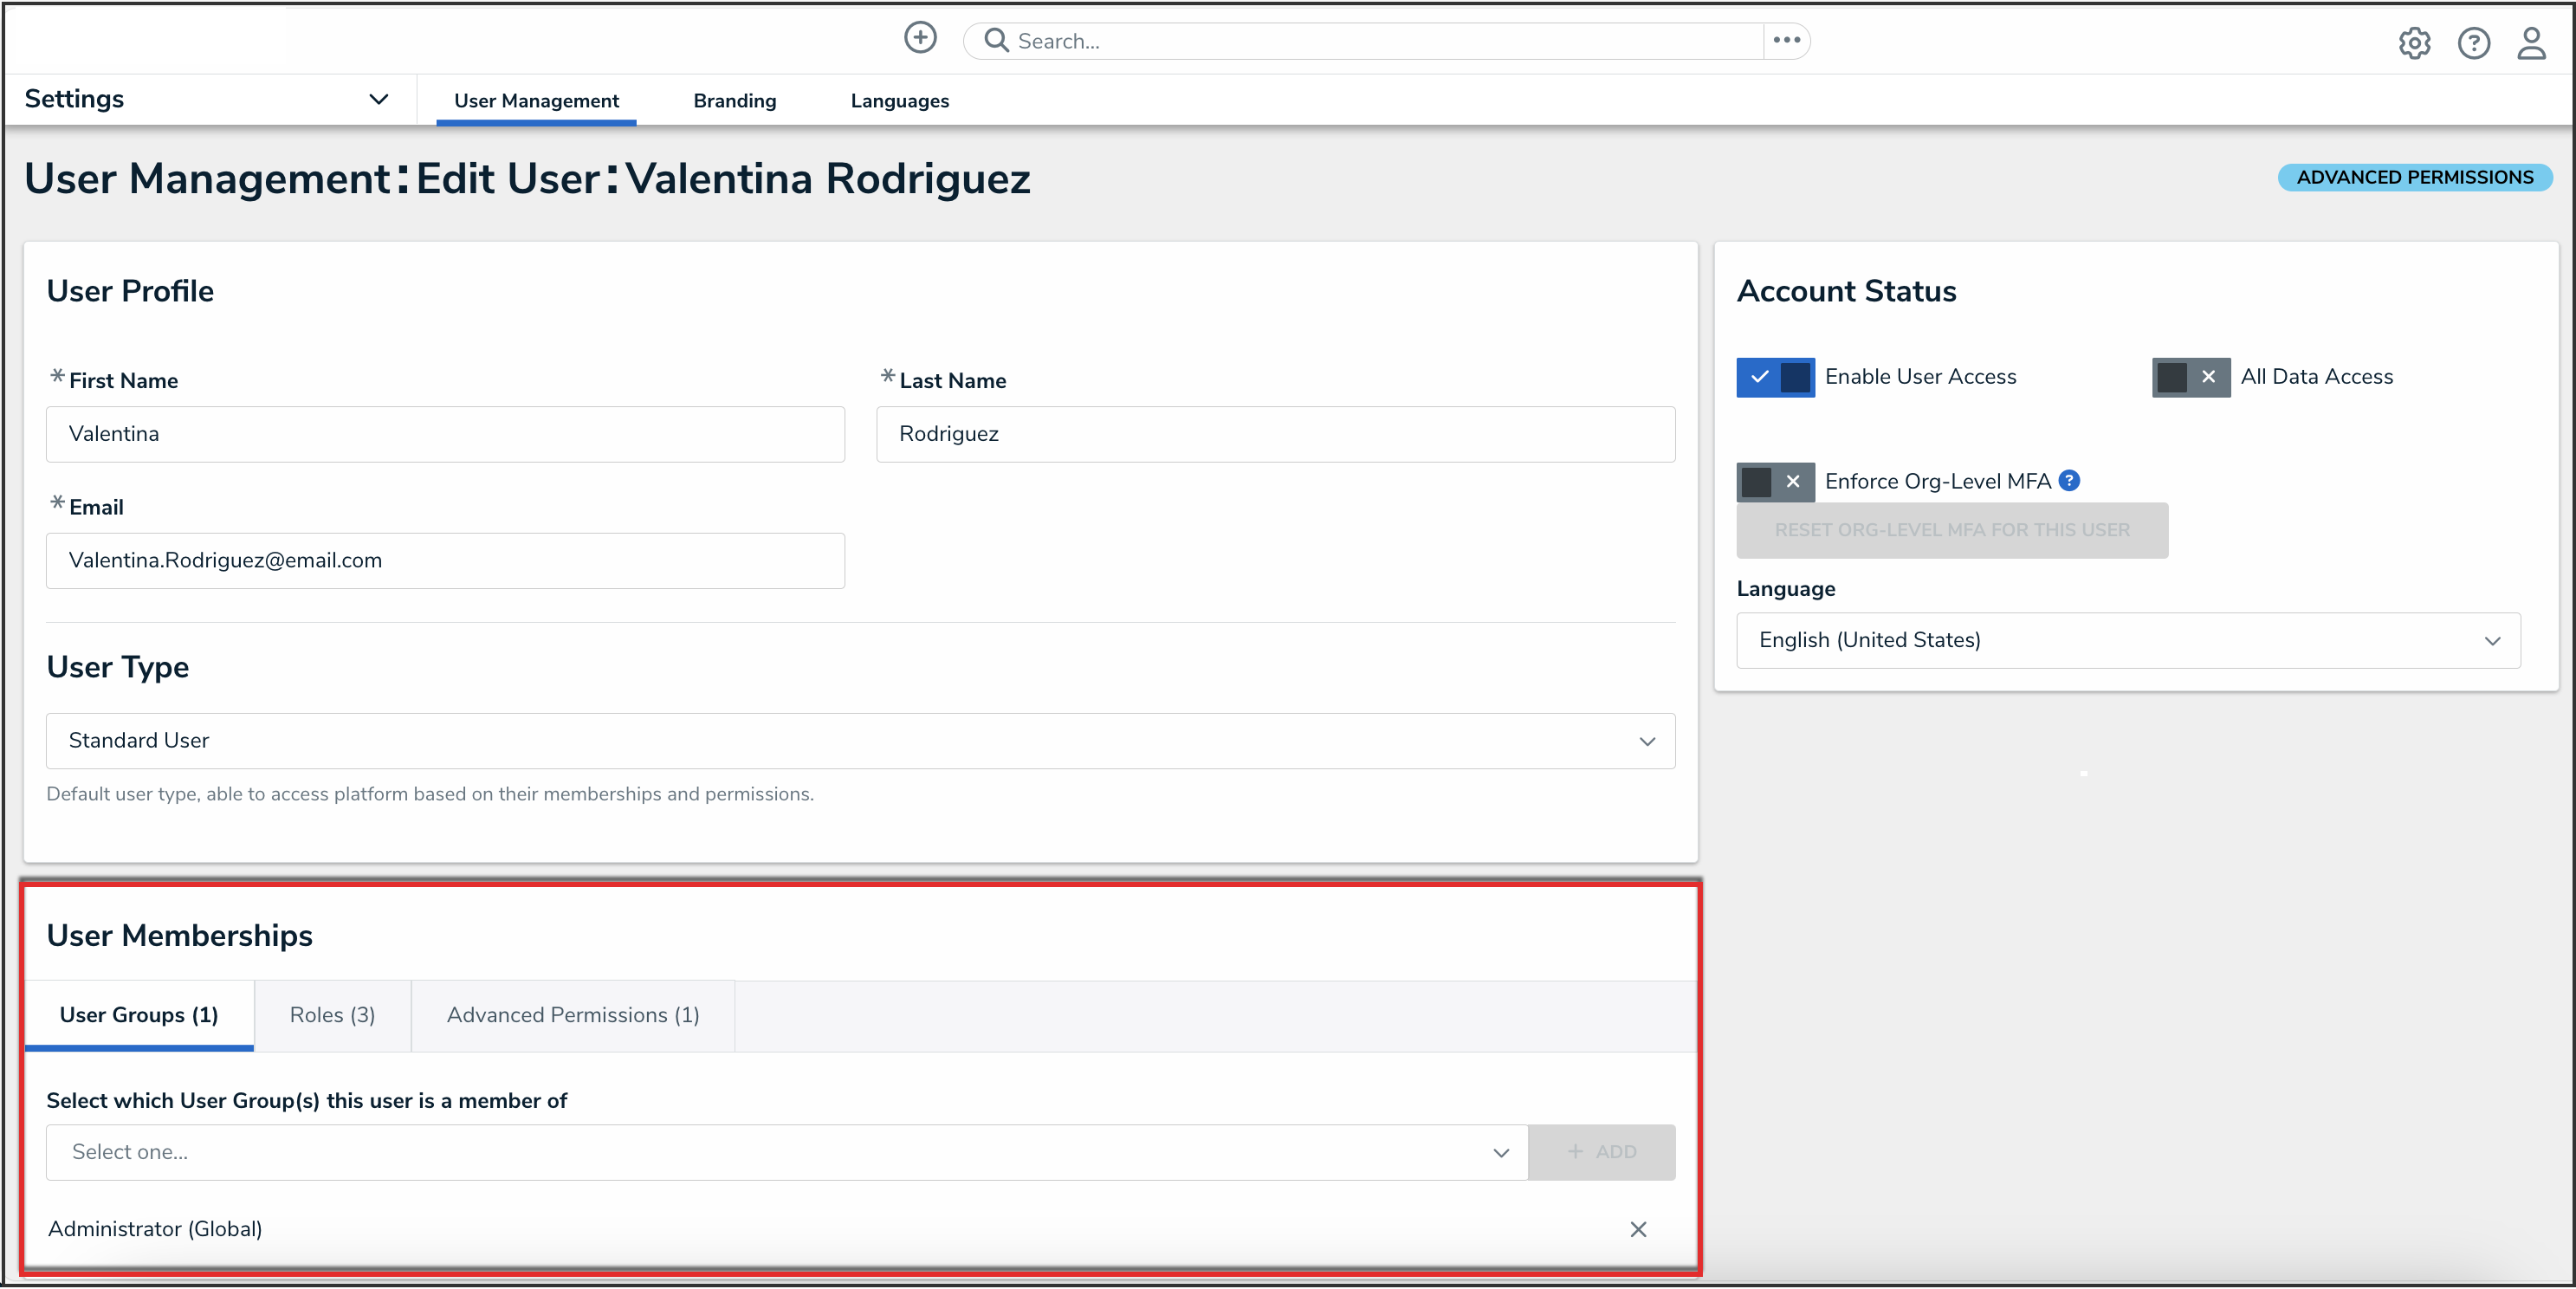This screenshot has width=2576, height=1289.
Task: Click the Enforce Org-Level MFA info icon
Action: (2070, 481)
